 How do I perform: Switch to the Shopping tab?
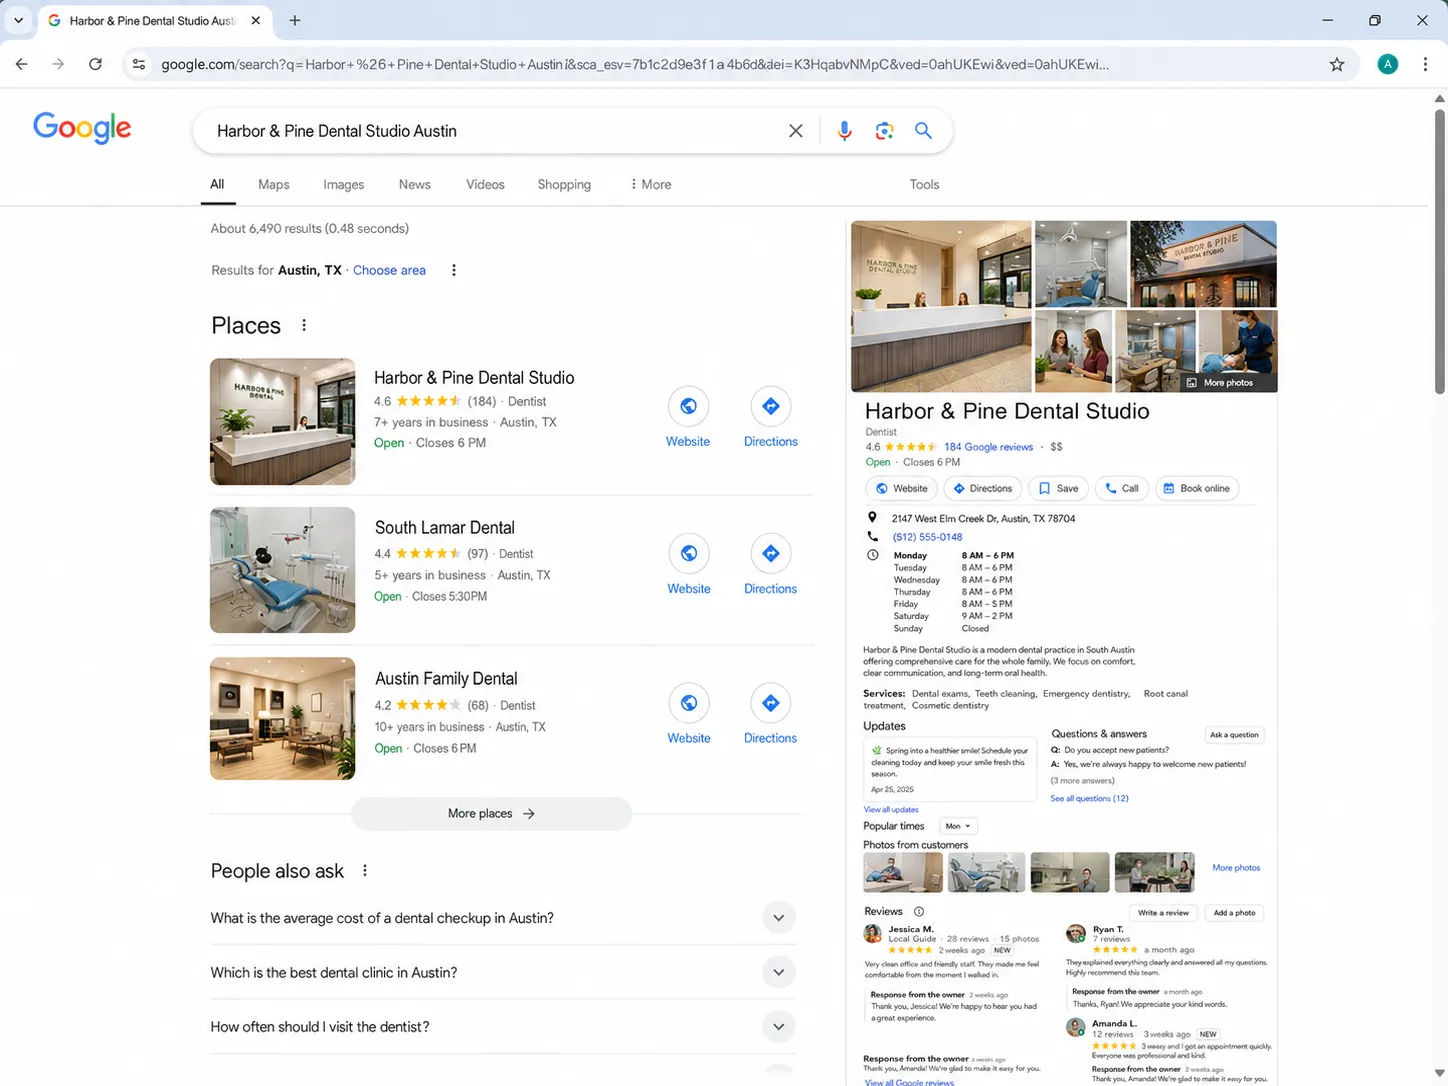(x=564, y=184)
